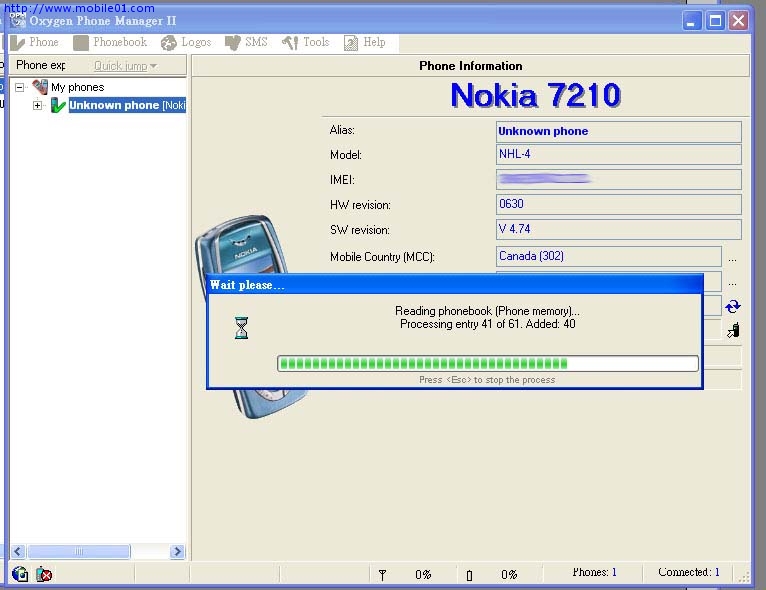Click ellipsis button beside Mobile Country field
766x590 pixels.
coord(732,259)
